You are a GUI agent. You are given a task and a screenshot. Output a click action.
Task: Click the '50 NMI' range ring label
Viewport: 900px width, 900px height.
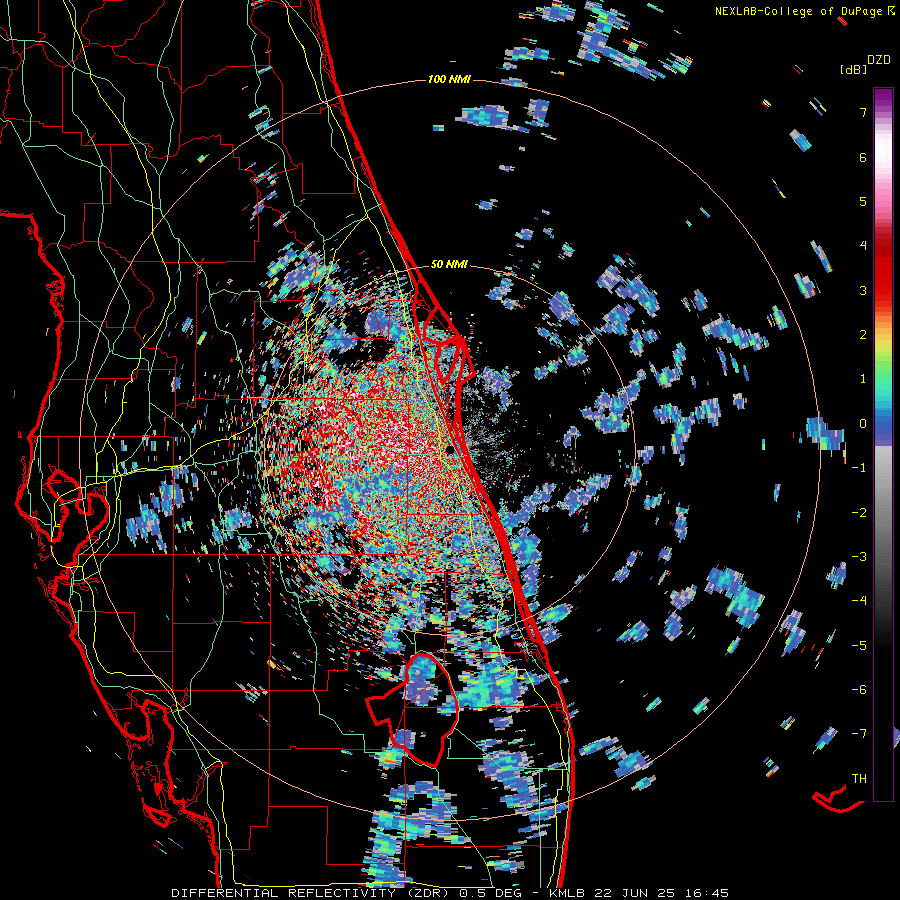coord(449,265)
